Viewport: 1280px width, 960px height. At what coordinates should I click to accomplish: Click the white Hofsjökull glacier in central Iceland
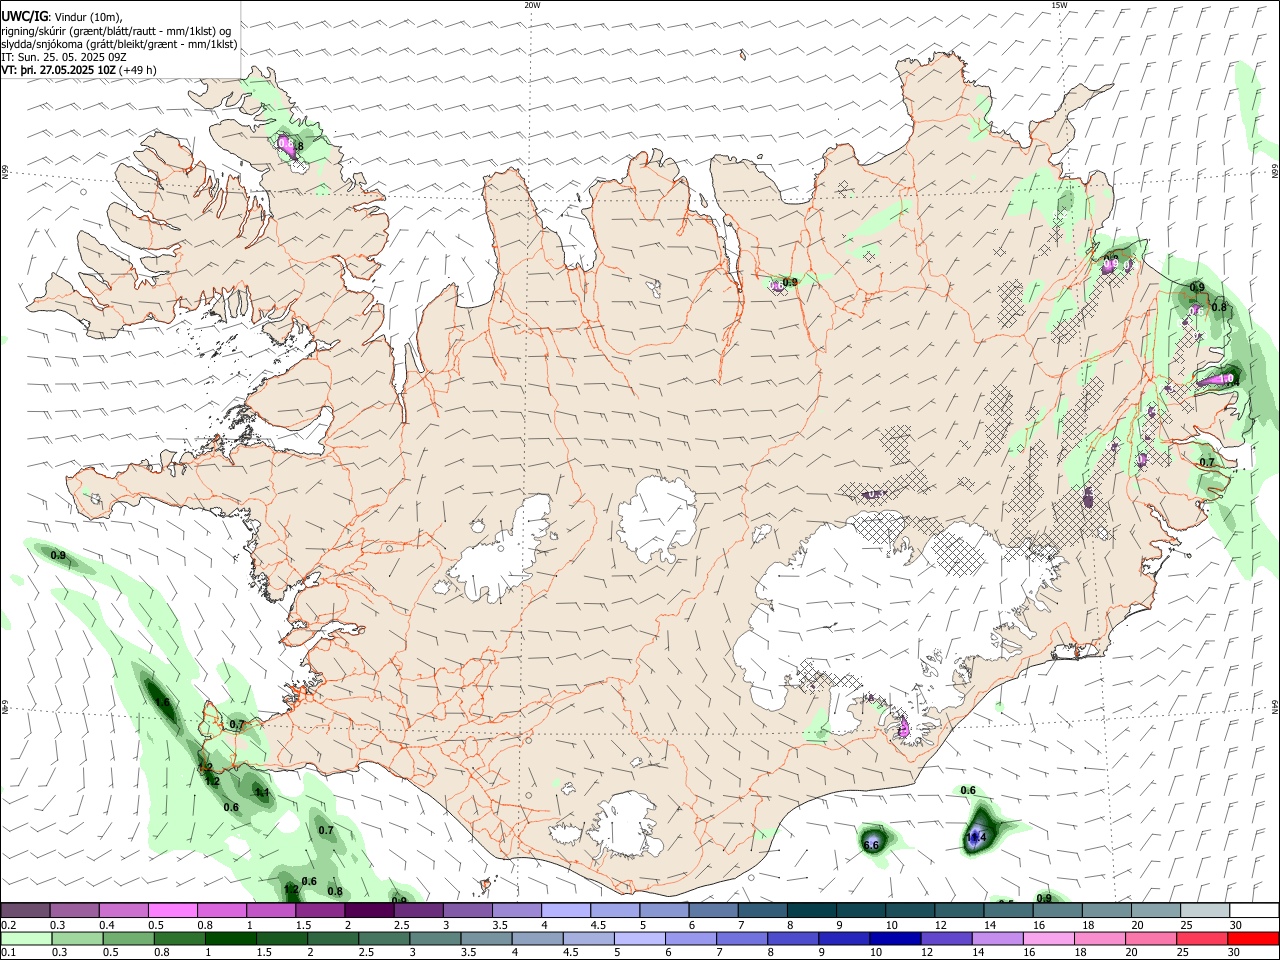[x=657, y=519]
